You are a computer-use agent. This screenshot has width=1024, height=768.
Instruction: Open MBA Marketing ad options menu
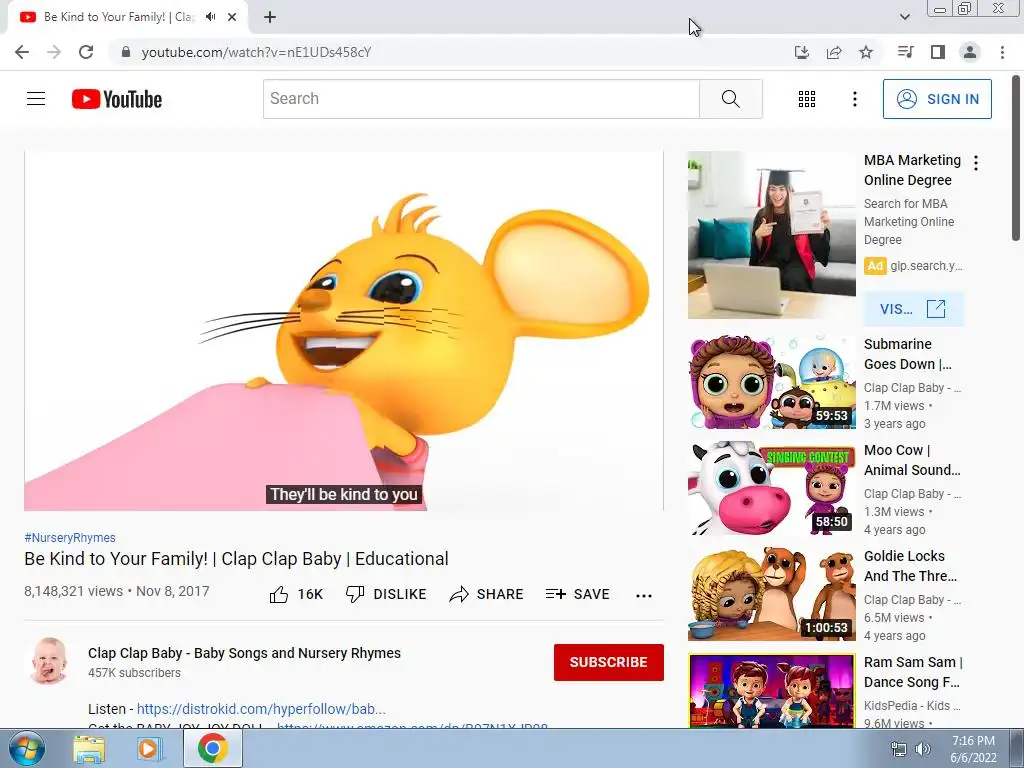tap(976, 163)
